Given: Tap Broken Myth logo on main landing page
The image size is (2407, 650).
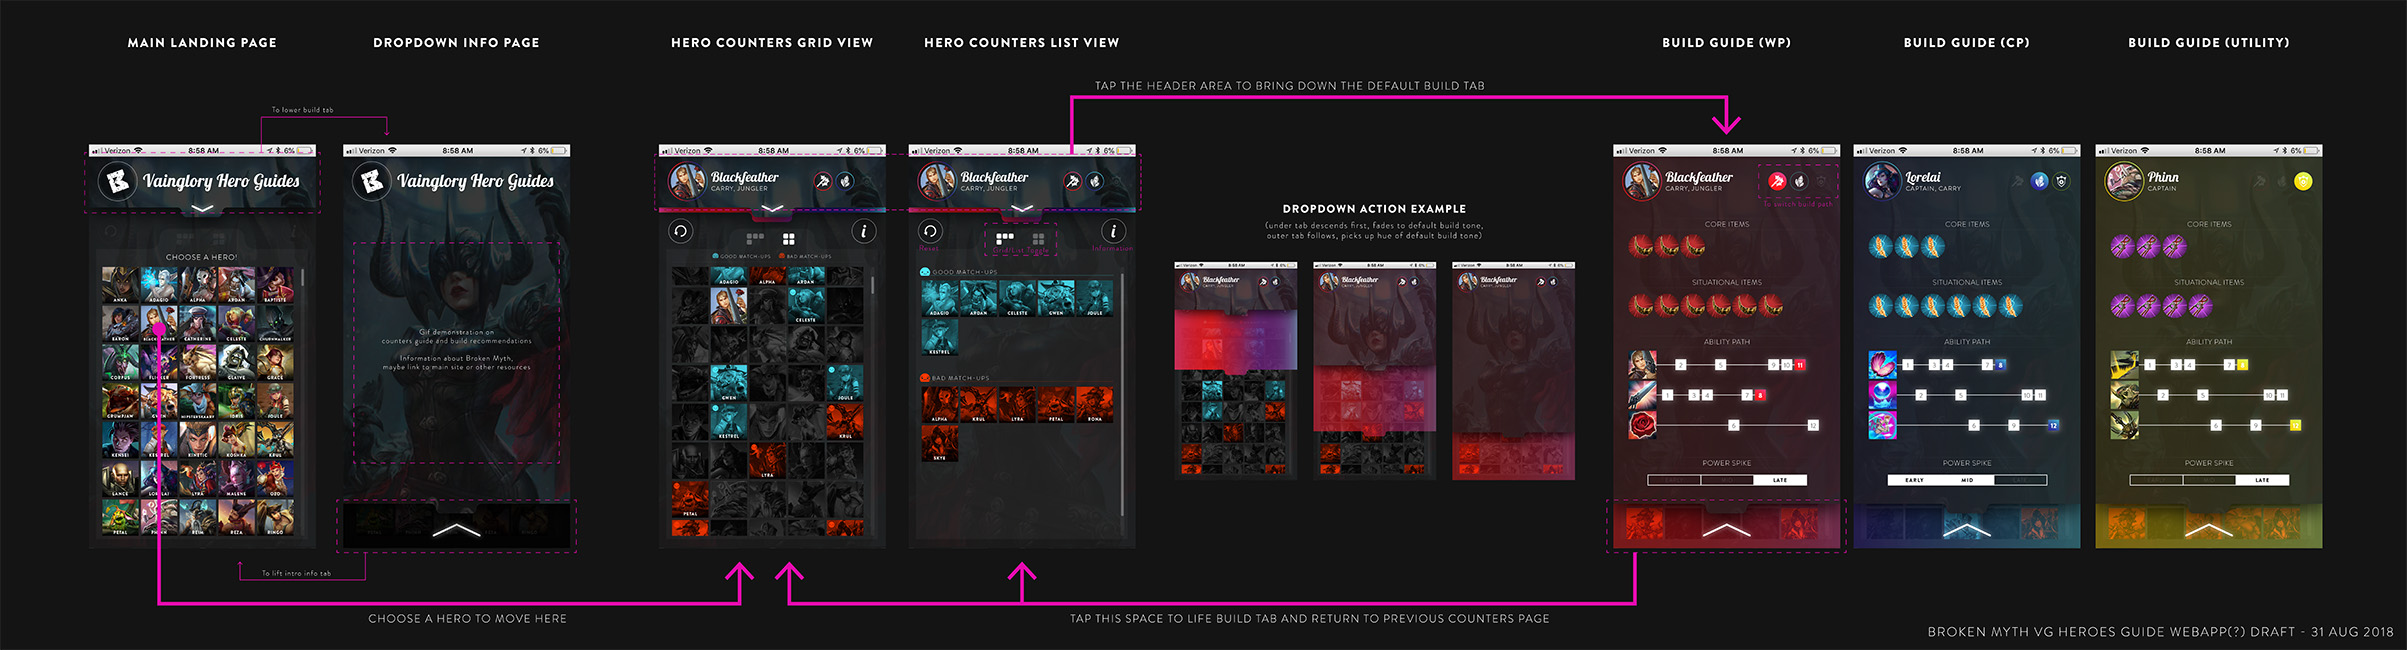Looking at the screenshot, I should (118, 181).
